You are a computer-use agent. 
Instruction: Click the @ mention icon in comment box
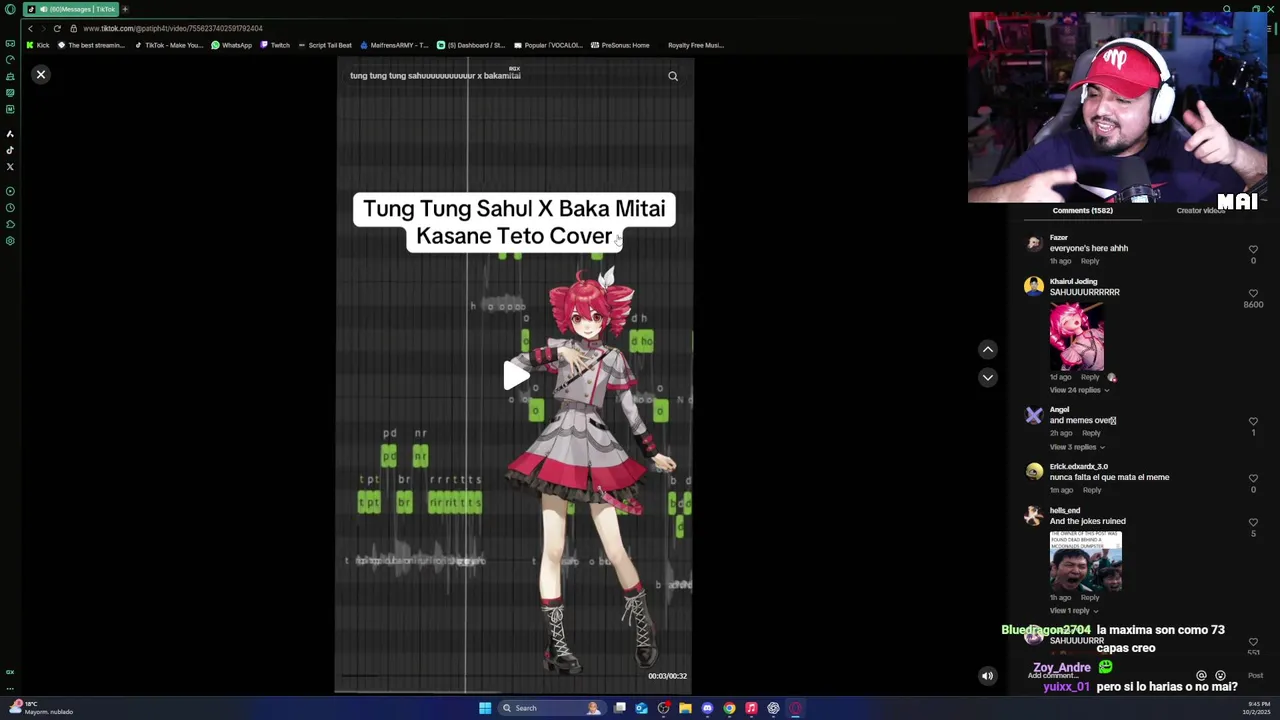[x=1201, y=676]
